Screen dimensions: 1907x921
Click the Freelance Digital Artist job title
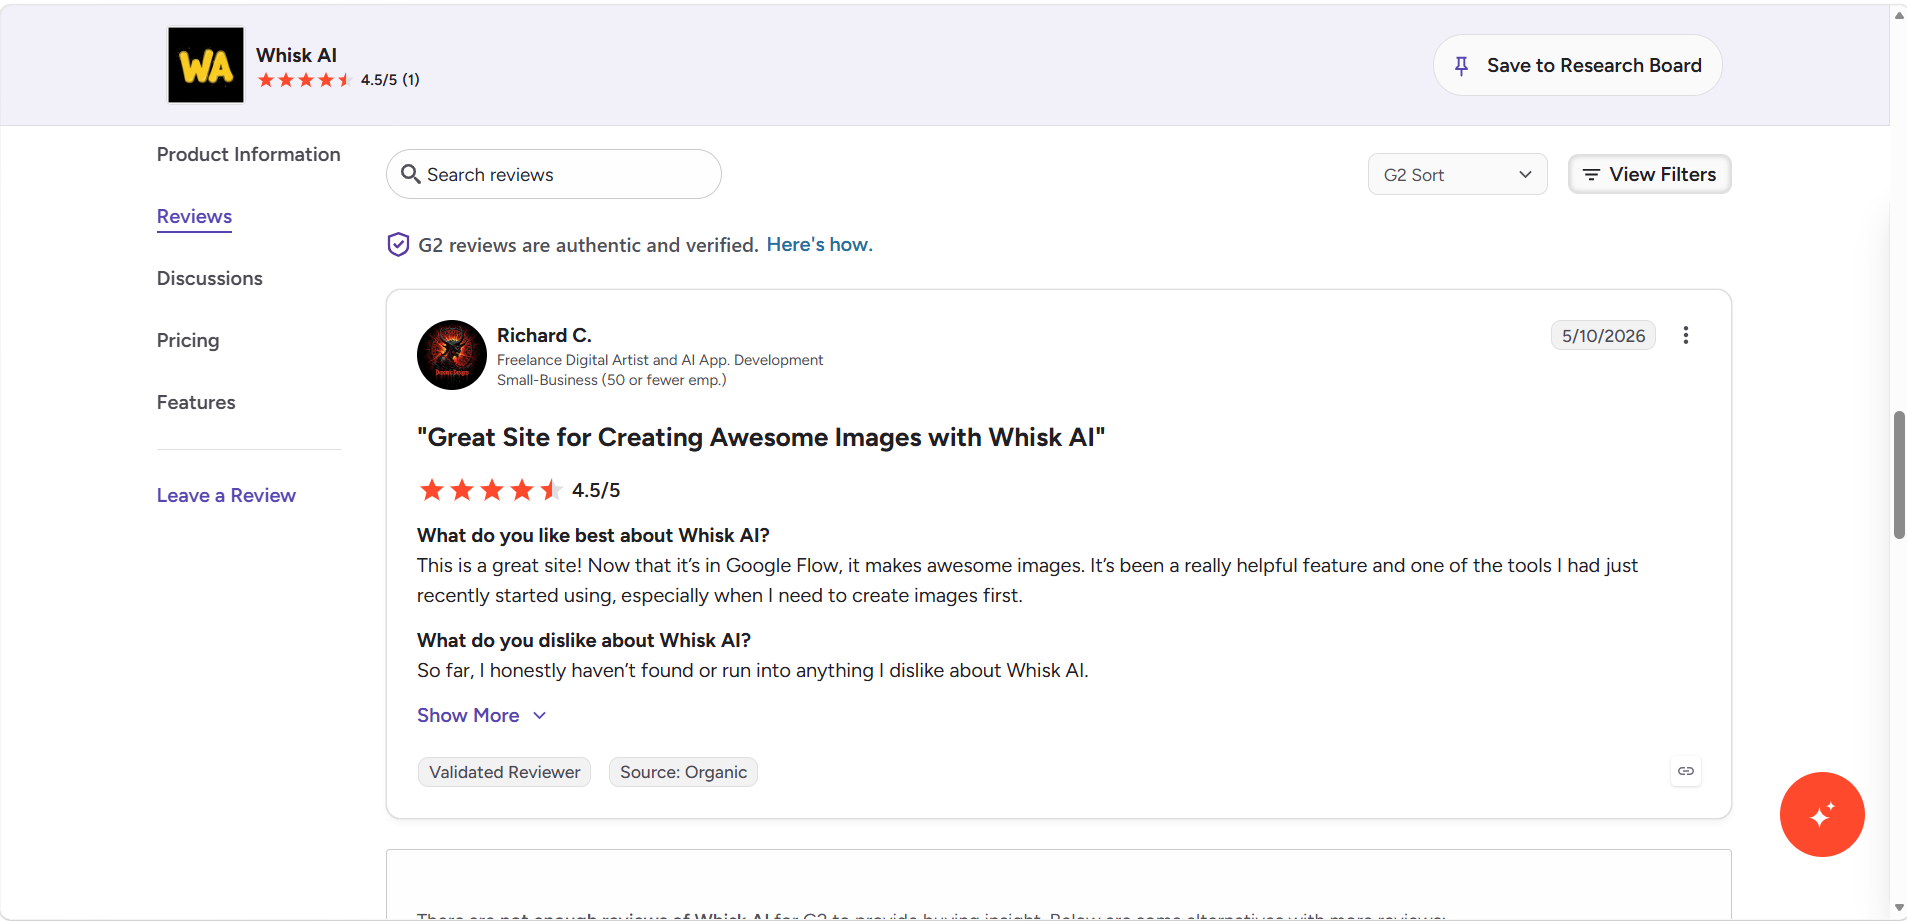coord(660,360)
